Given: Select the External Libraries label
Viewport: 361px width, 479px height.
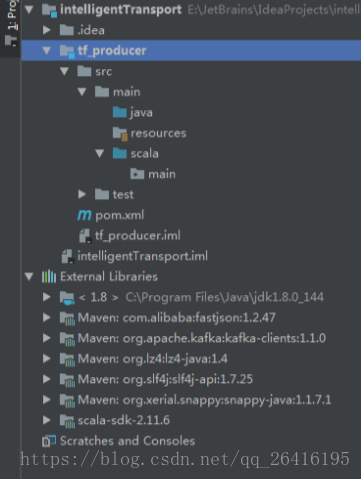Looking at the screenshot, I should coord(109,277).
